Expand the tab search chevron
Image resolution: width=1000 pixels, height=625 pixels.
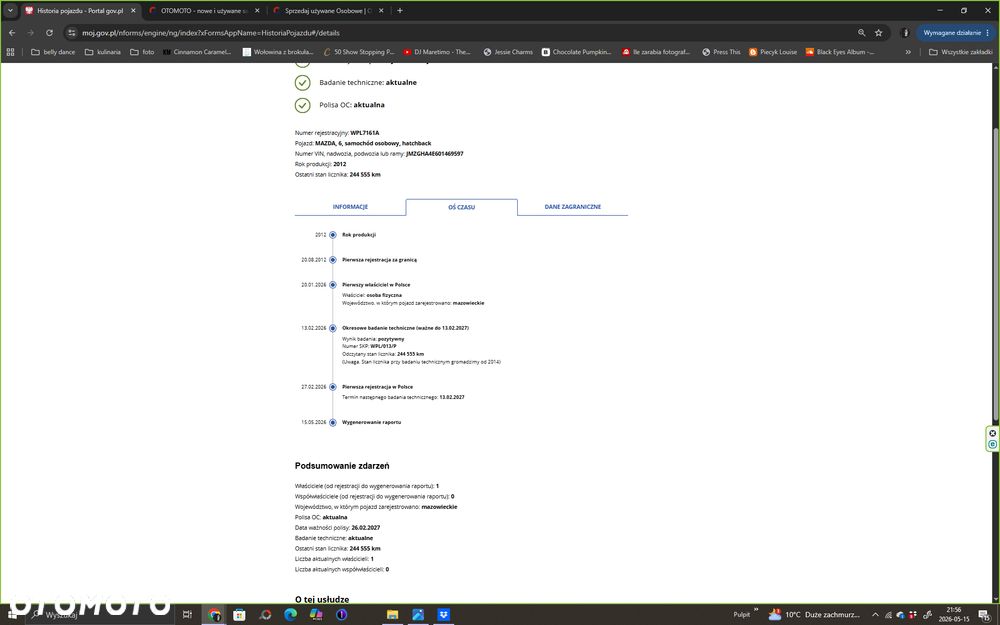pos(10,10)
